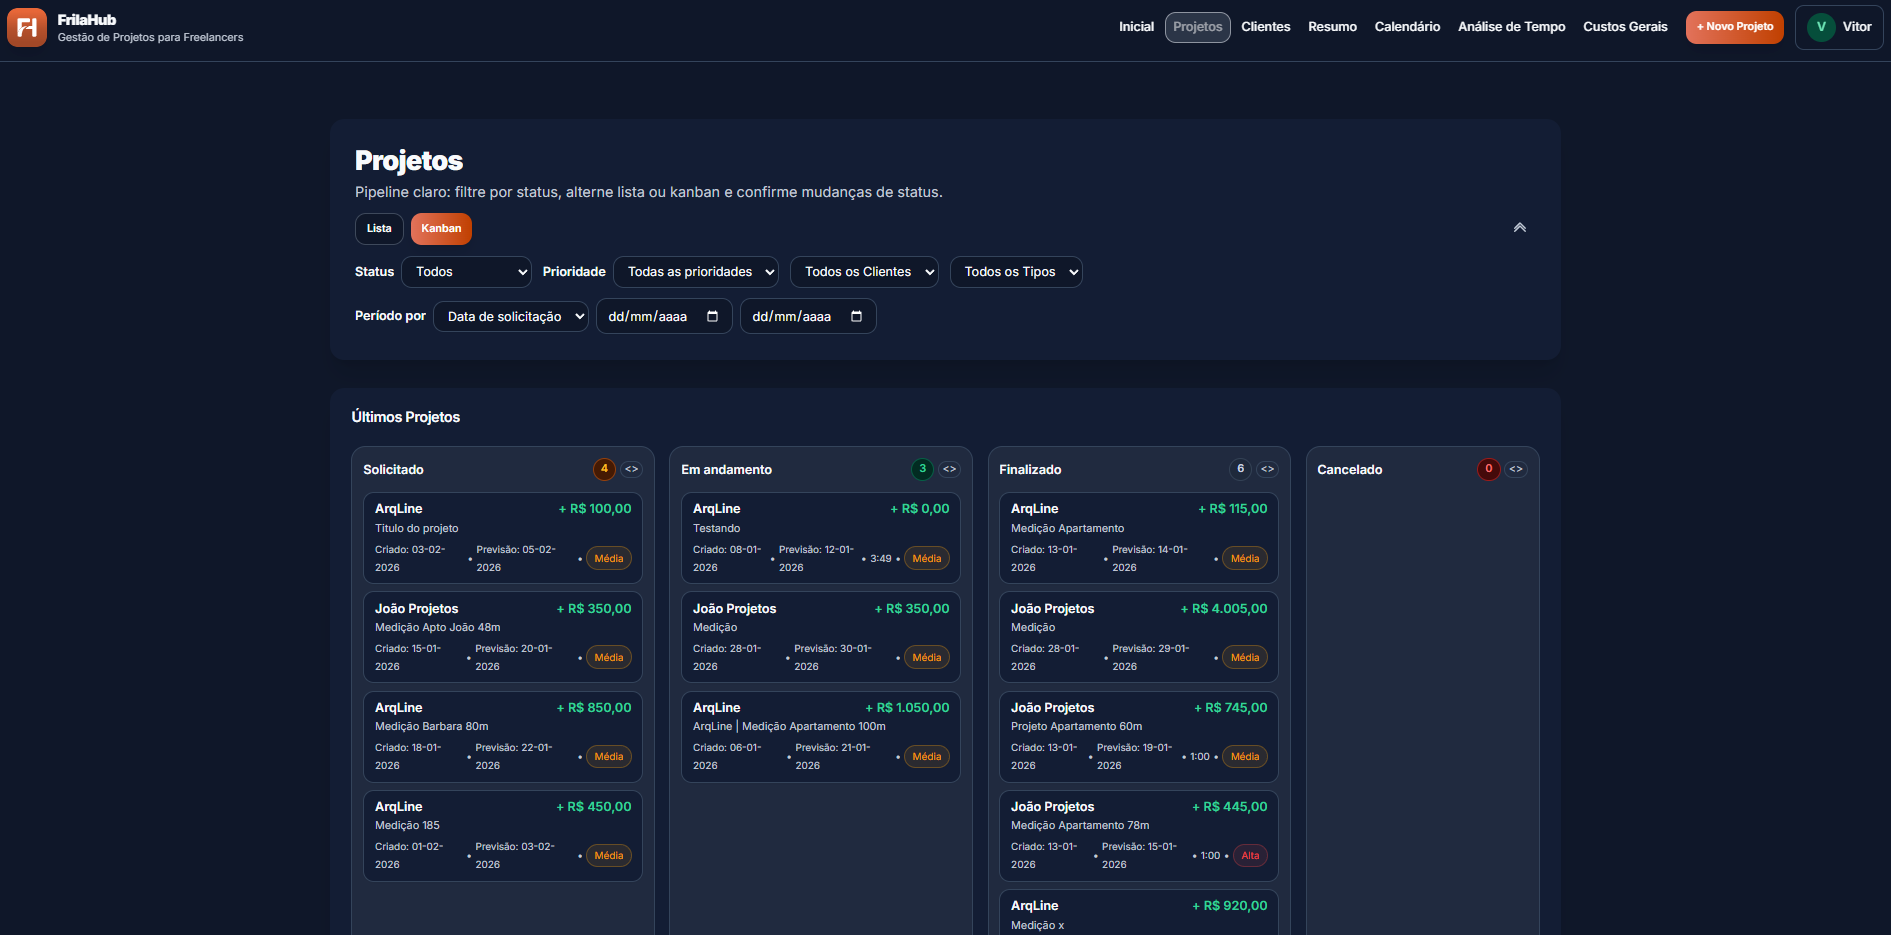Go to the Clientes section
The width and height of the screenshot is (1891, 935).
[1265, 27]
